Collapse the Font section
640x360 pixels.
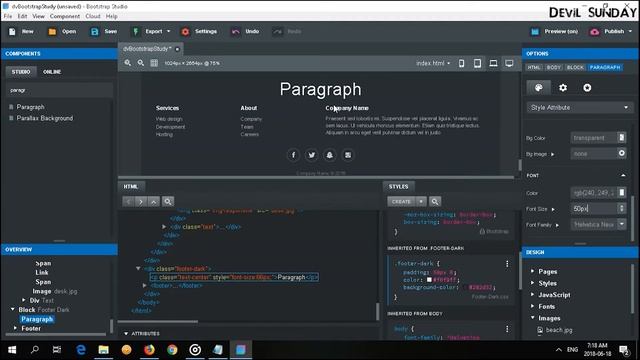623,175
